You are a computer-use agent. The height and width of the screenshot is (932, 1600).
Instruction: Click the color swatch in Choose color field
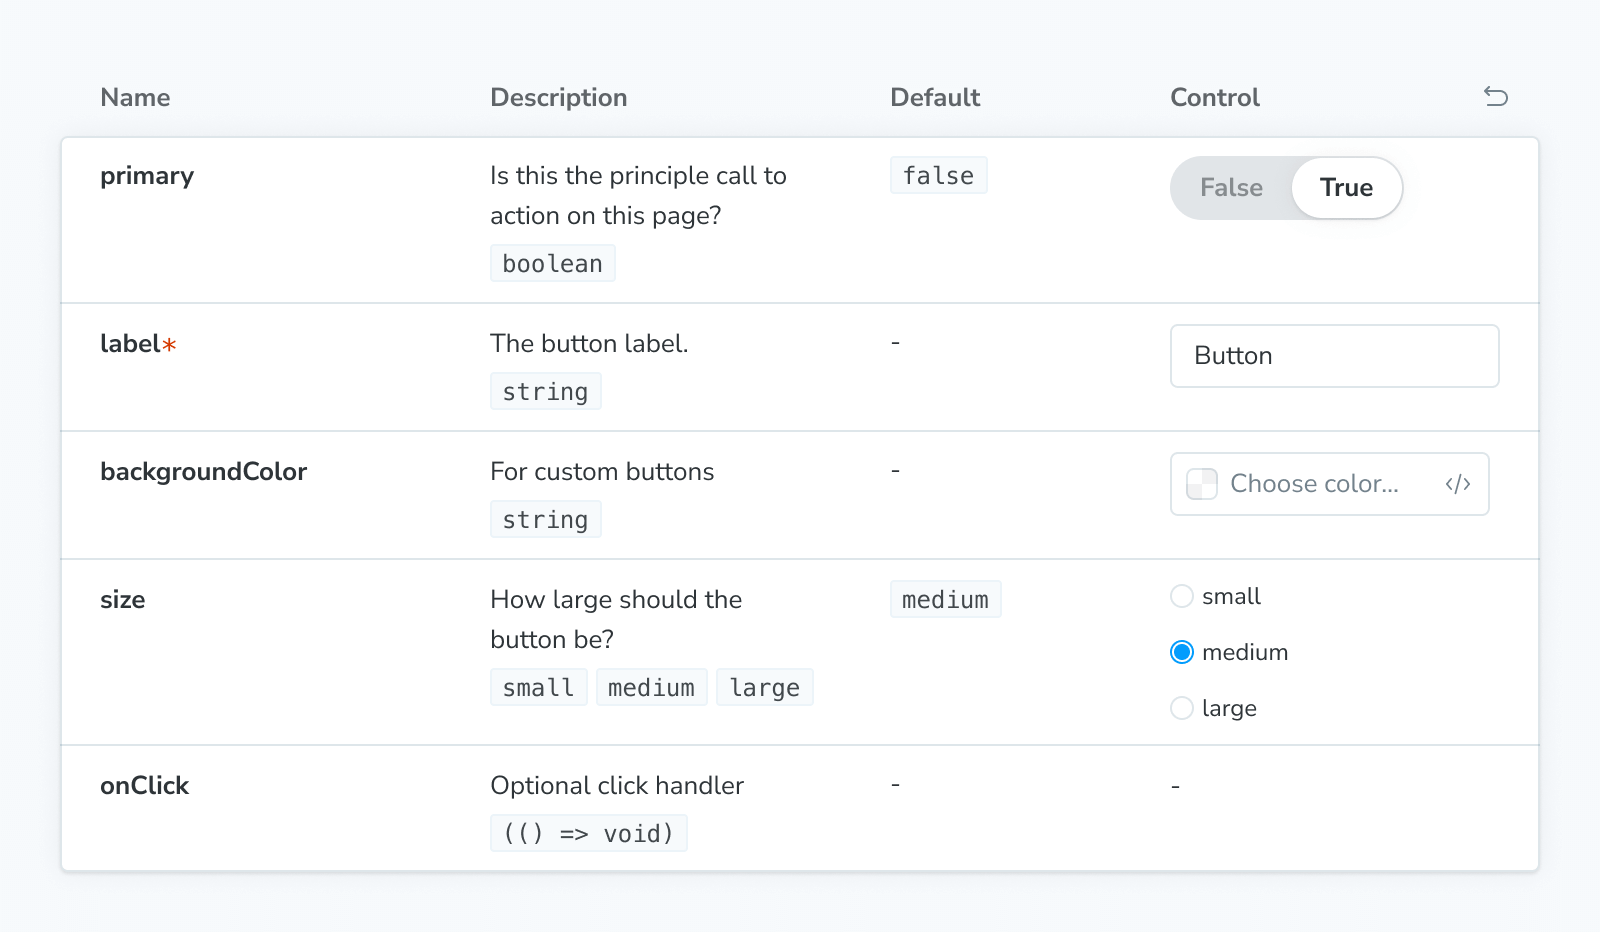1201,484
